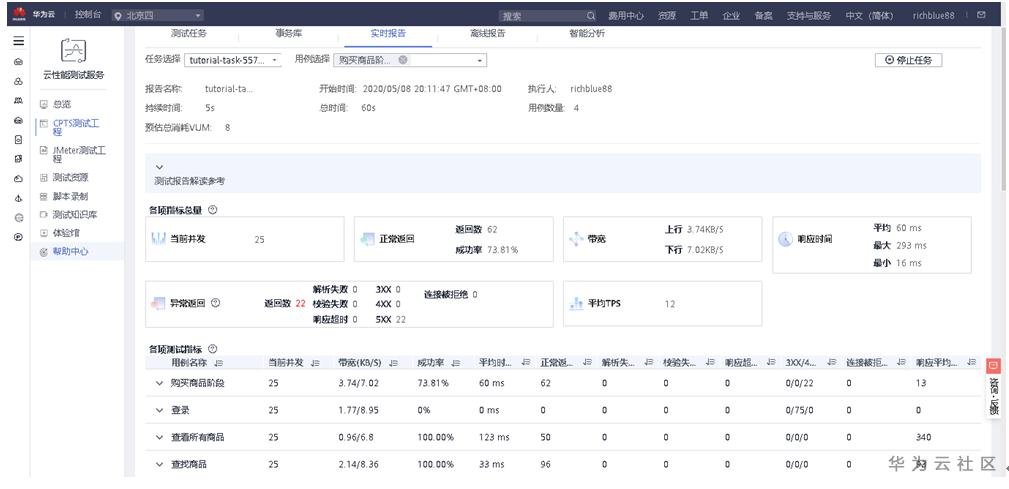Image resolution: width=1009 pixels, height=489 pixels.
Task: Switch to the 测试任务 tab
Action: 189,33
